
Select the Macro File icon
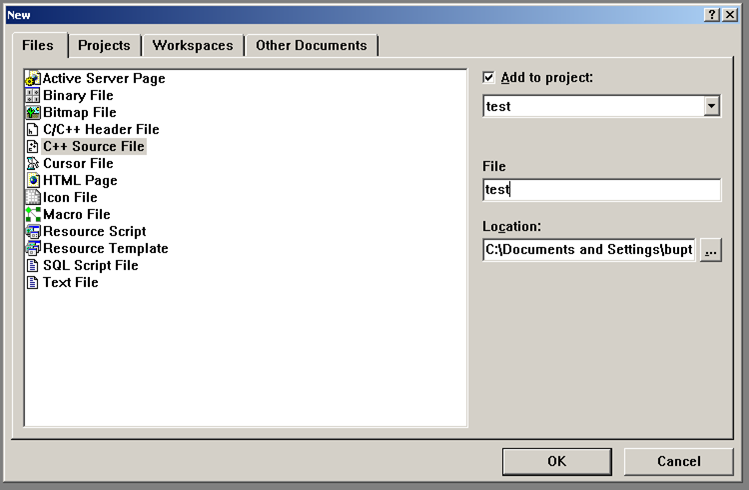coord(33,215)
